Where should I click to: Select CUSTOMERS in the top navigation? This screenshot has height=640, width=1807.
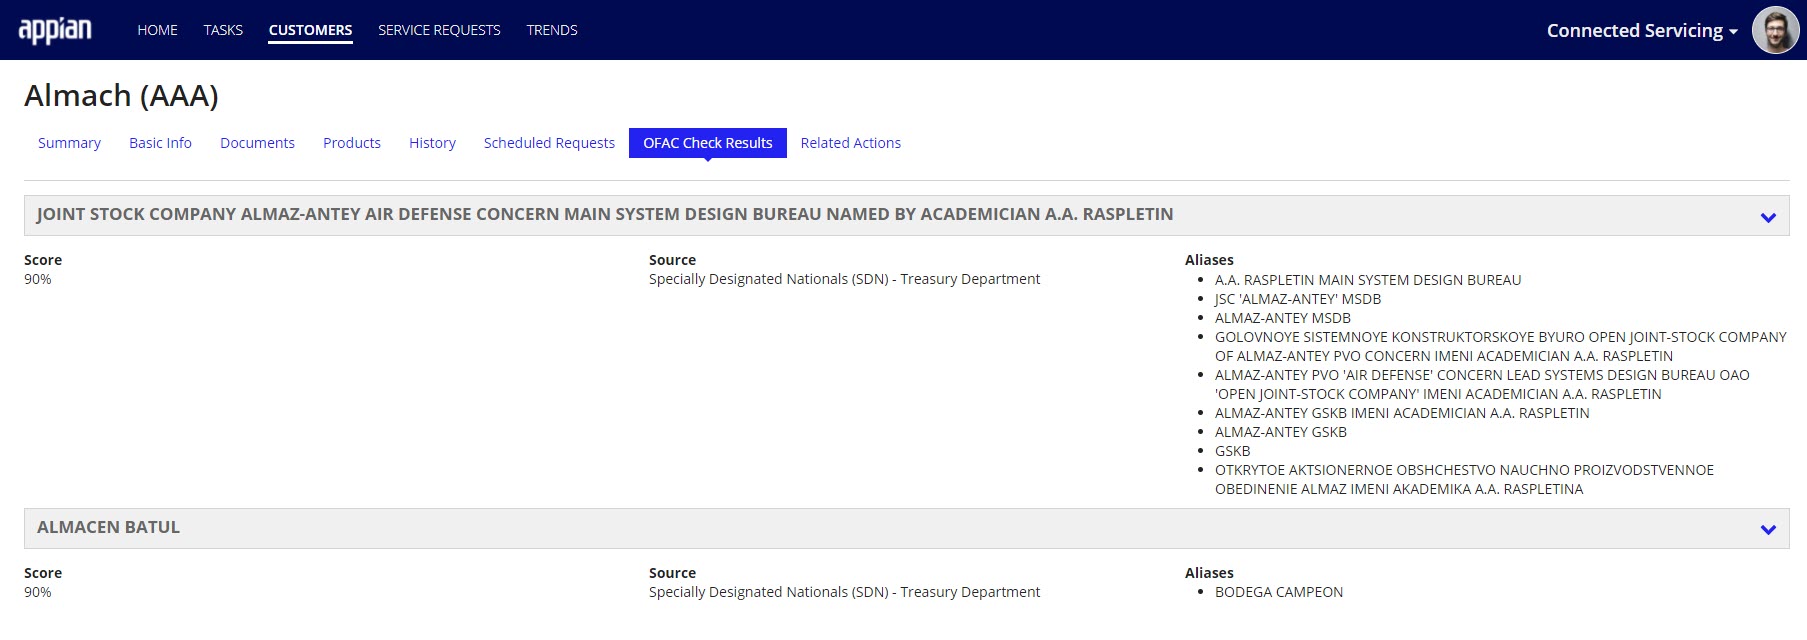click(310, 30)
